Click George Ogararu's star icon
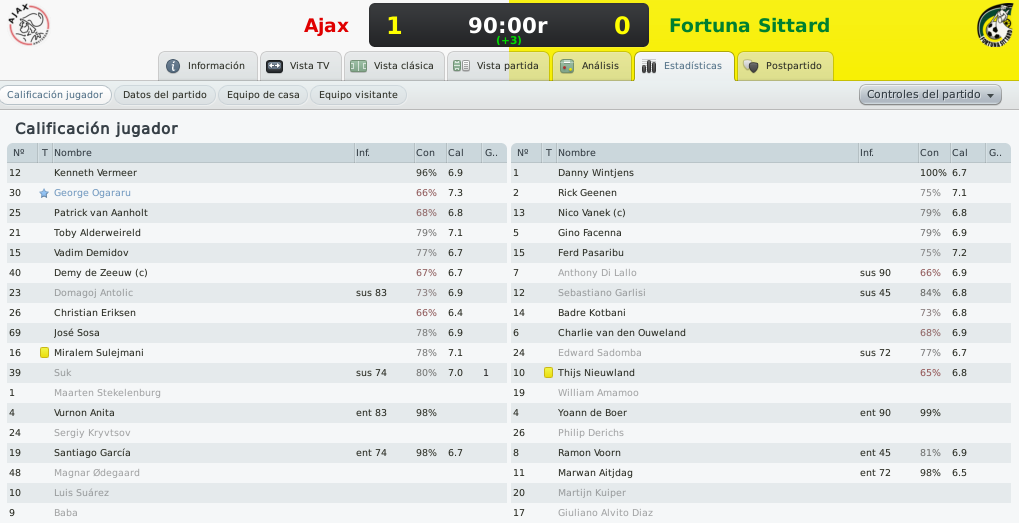The image size is (1019, 523). point(44,193)
